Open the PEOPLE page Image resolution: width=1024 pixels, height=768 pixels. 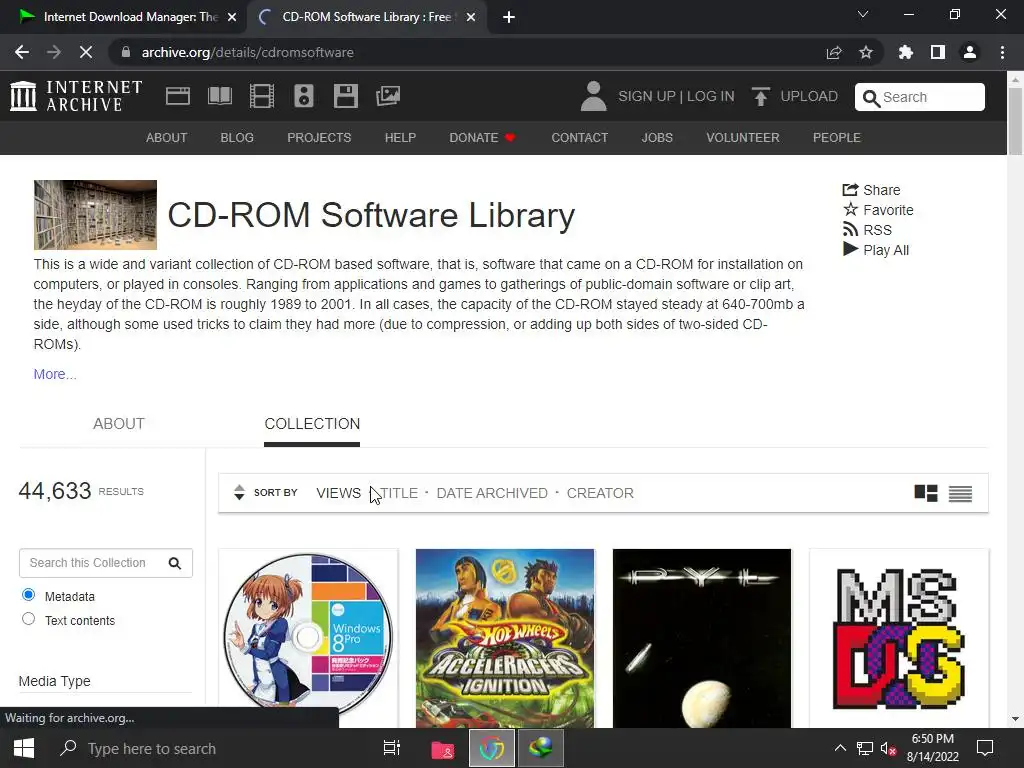click(837, 138)
